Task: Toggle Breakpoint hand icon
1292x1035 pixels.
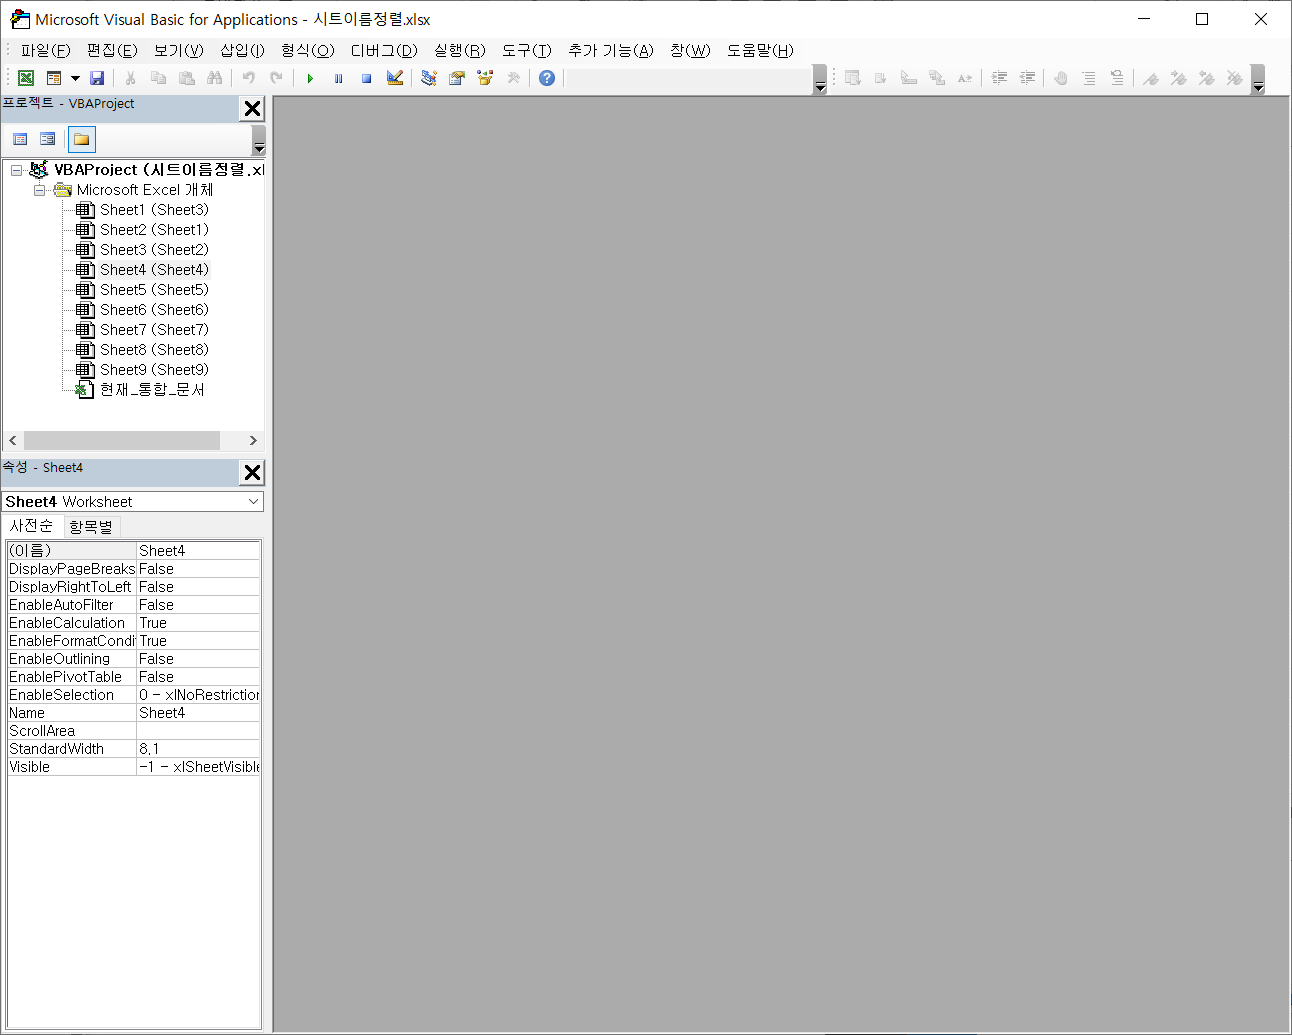Action: (1061, 78)
